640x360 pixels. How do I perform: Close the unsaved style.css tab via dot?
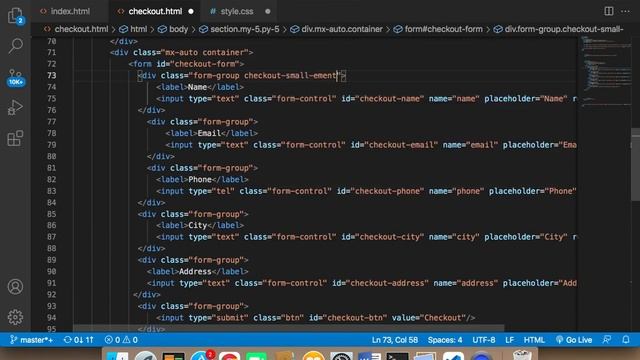click(268, 11)
